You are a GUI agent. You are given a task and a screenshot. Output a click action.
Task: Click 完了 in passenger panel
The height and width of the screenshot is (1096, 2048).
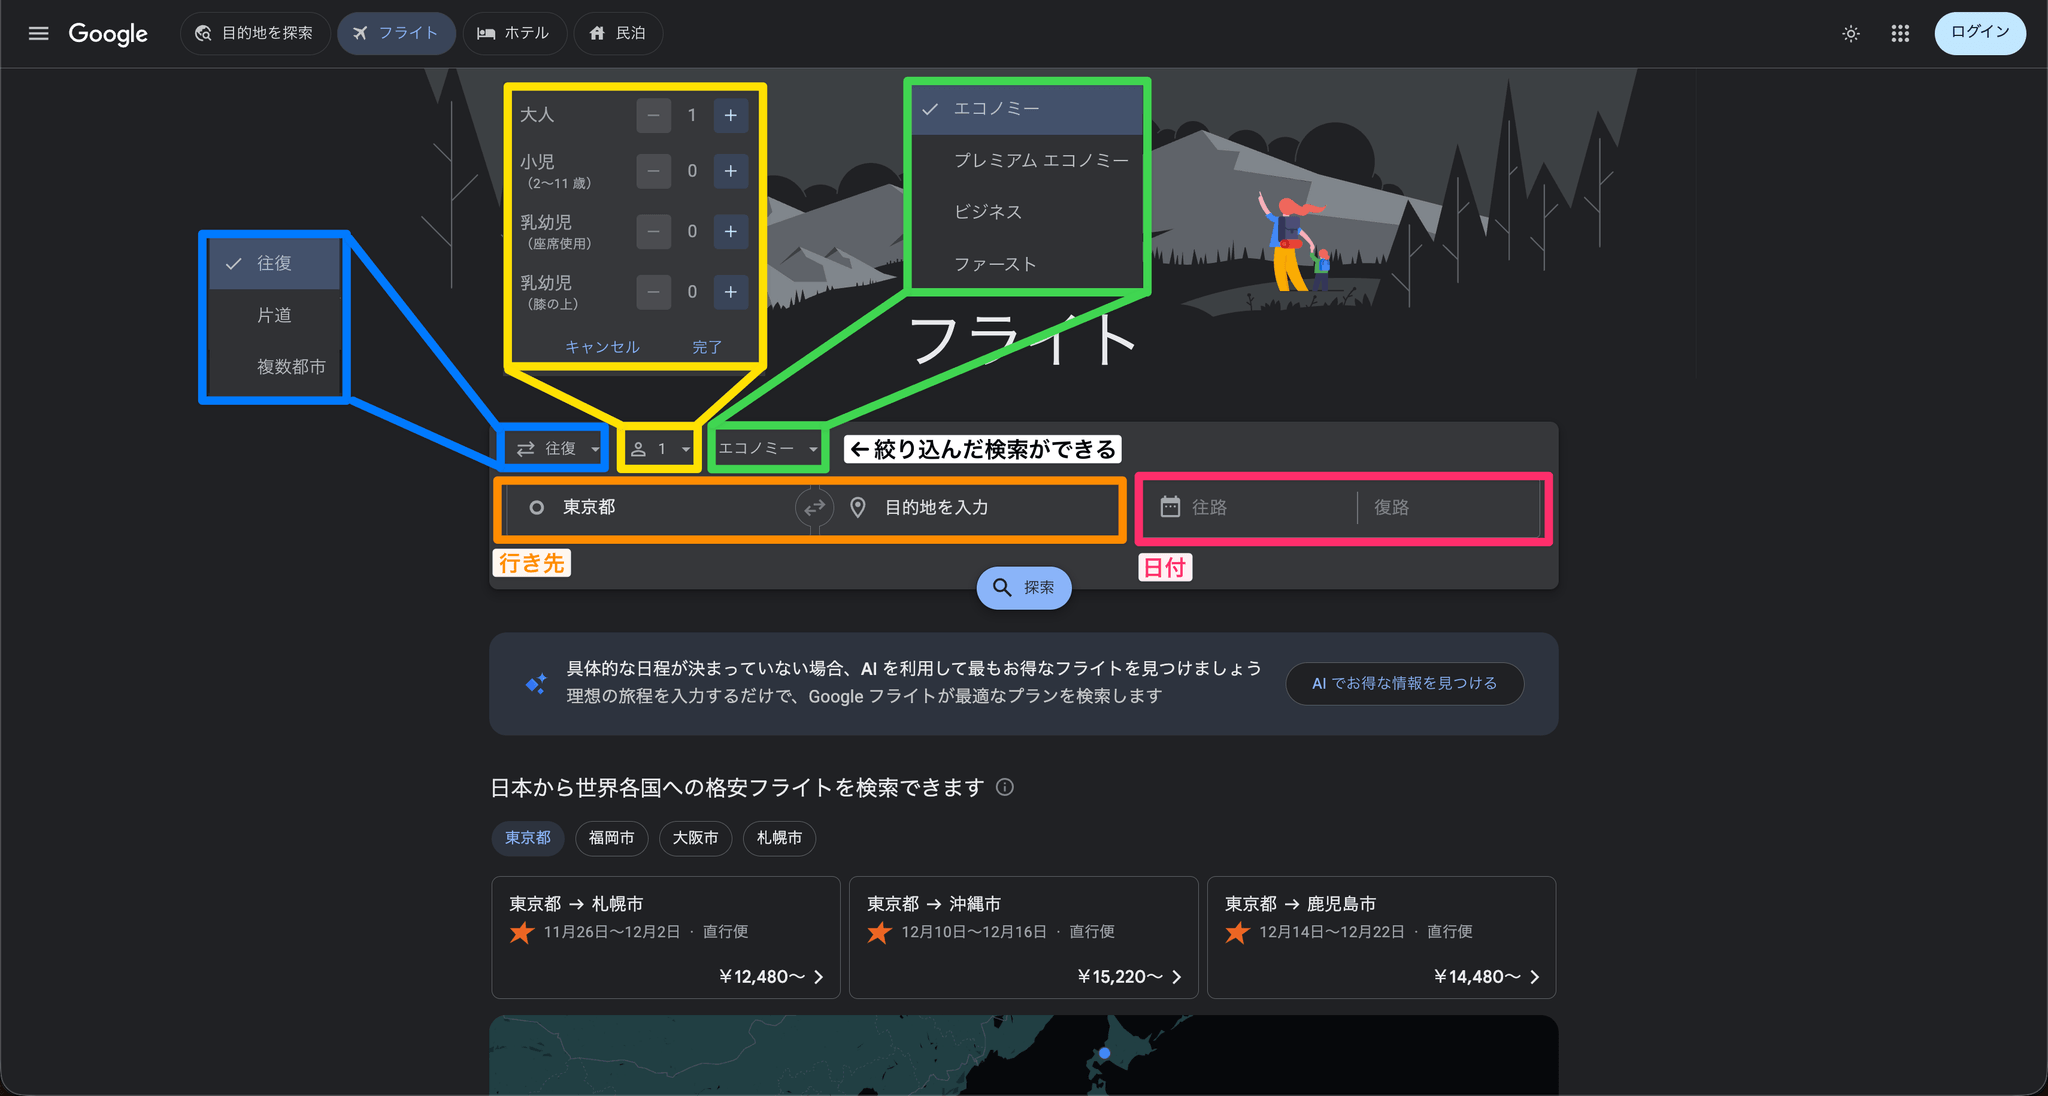[707, 347]
